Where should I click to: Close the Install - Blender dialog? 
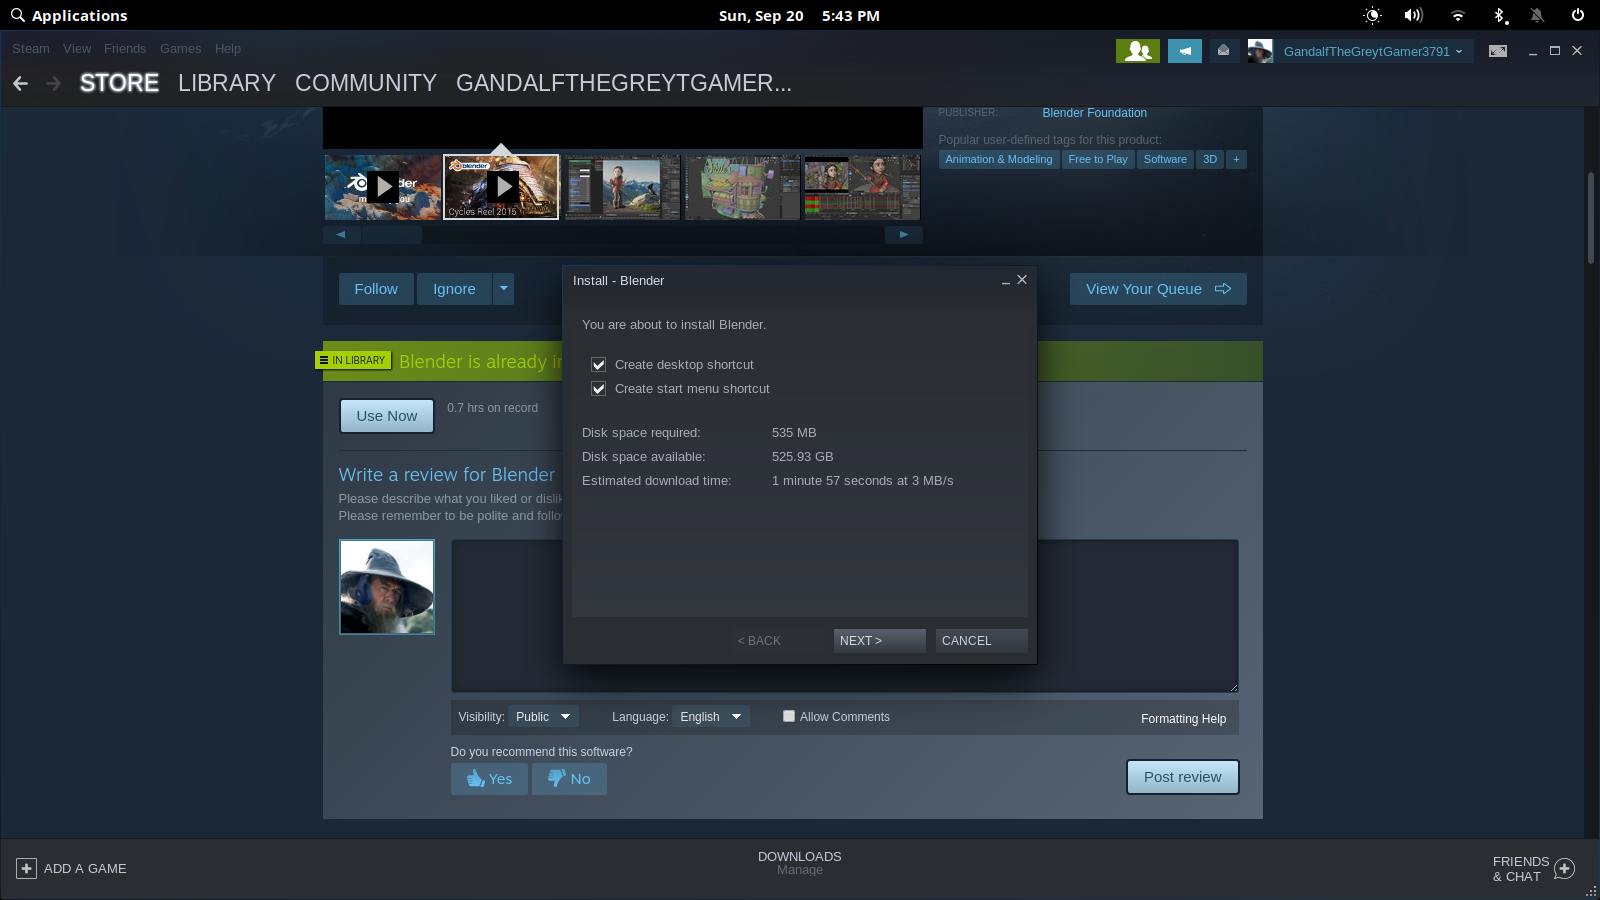[1022, 280]
